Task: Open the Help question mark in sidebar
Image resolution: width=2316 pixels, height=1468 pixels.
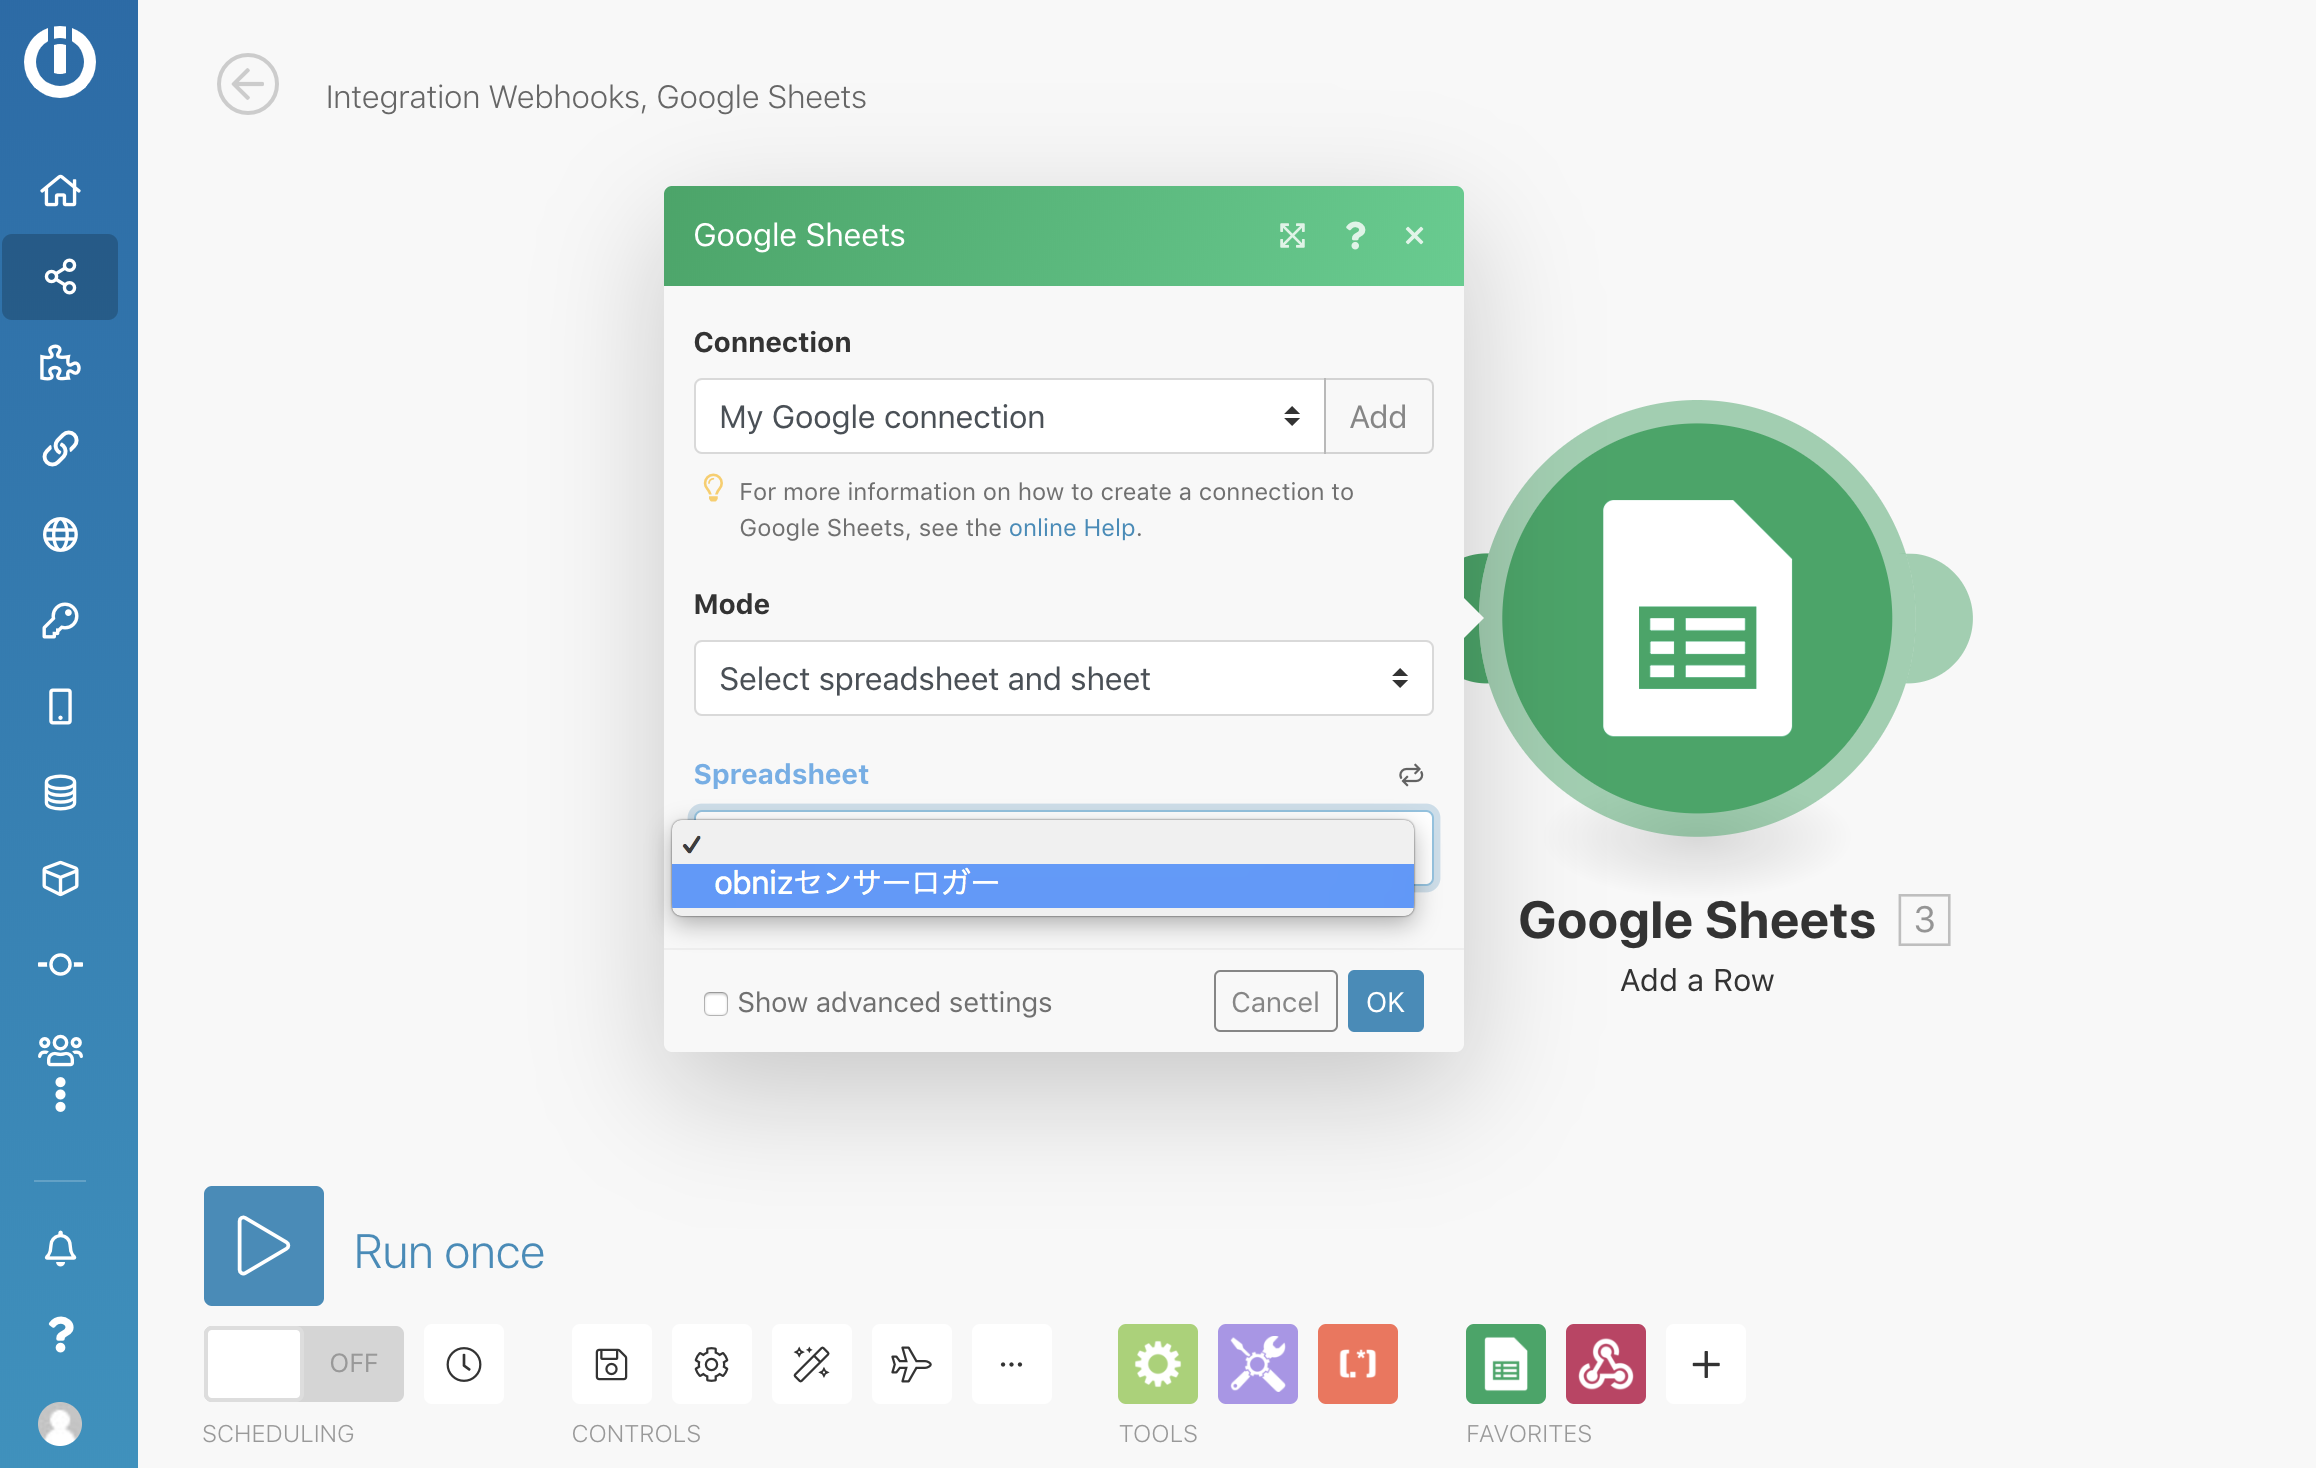Action: [60, 1335]
